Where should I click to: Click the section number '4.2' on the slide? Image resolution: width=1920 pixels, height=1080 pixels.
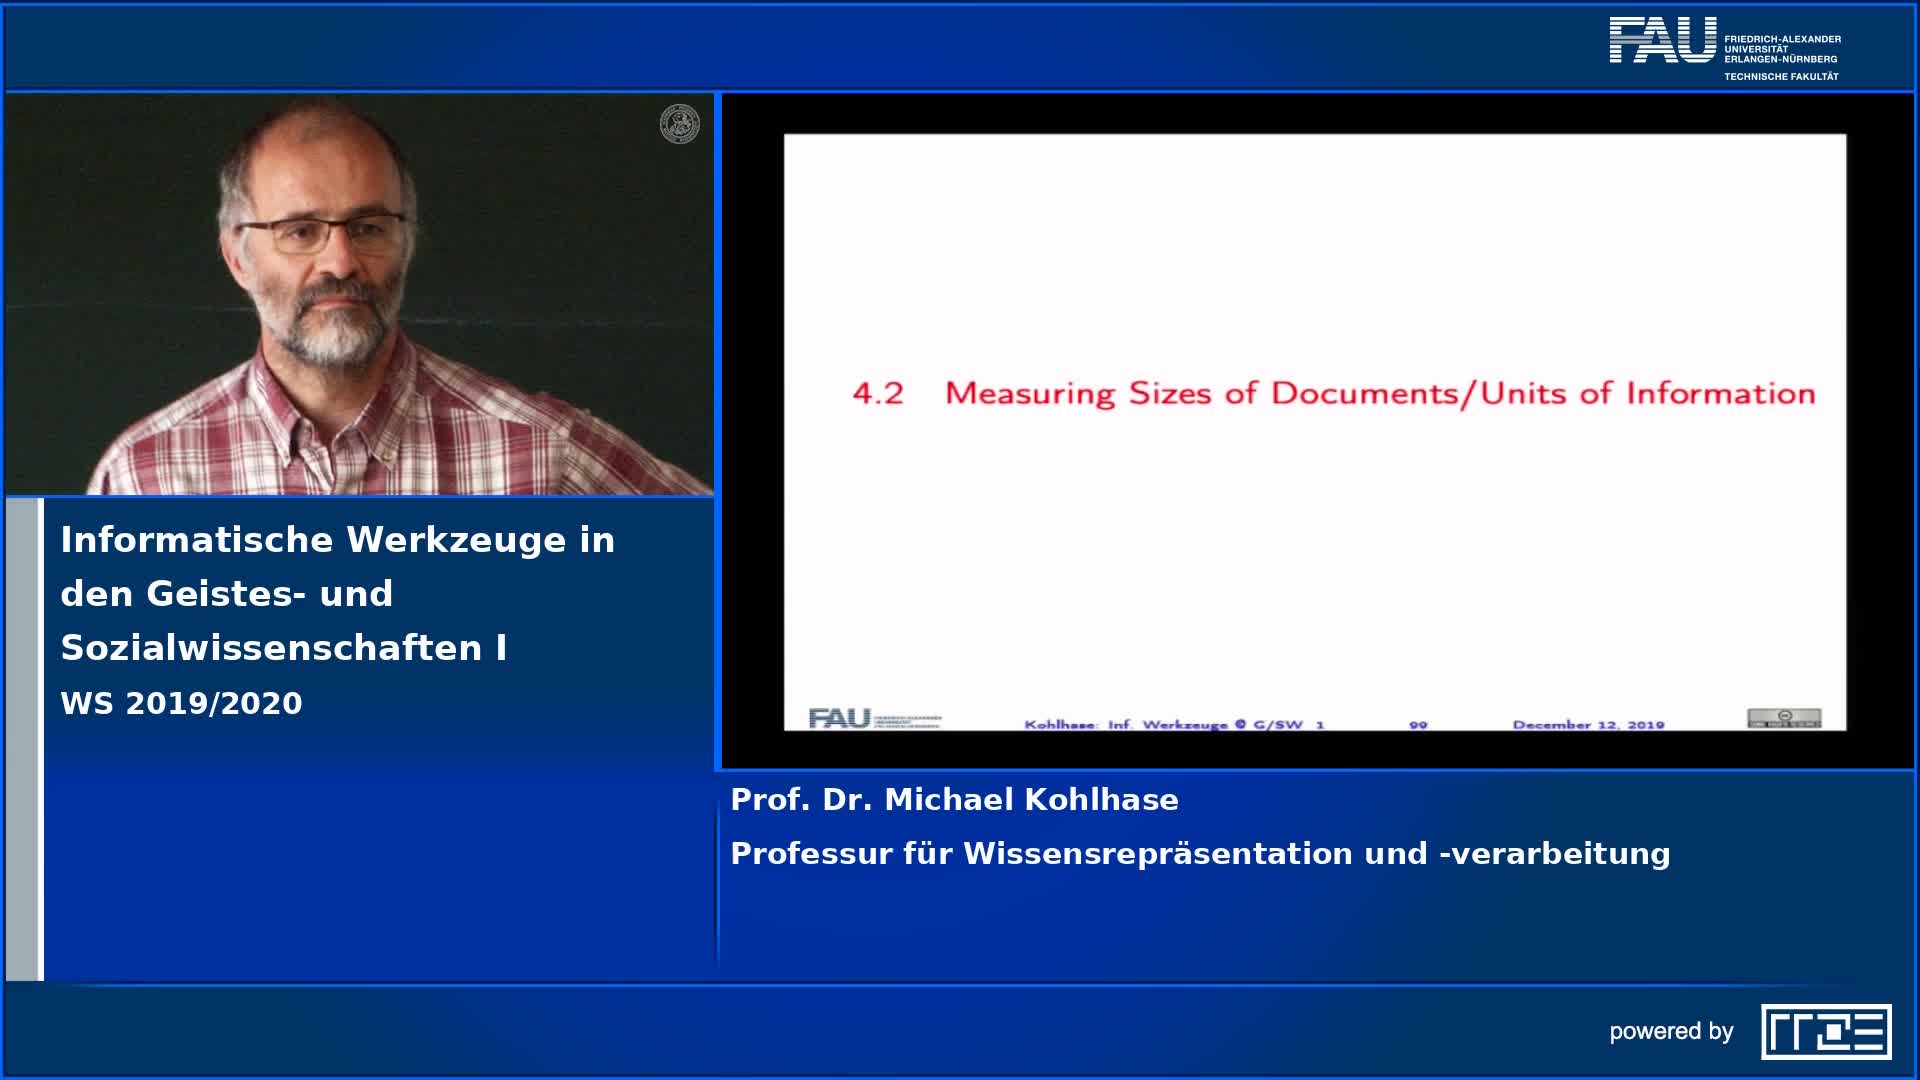[878, 393]
